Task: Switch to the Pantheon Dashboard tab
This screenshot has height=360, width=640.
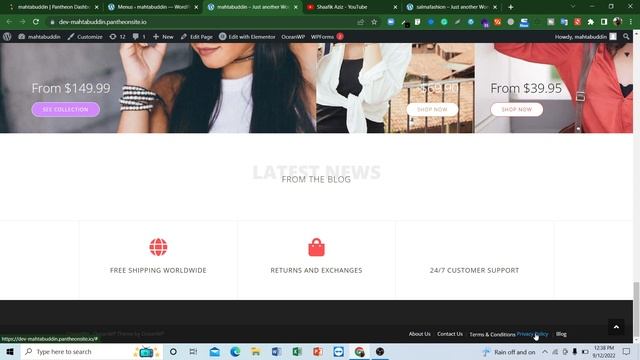Action: (53, 7)
